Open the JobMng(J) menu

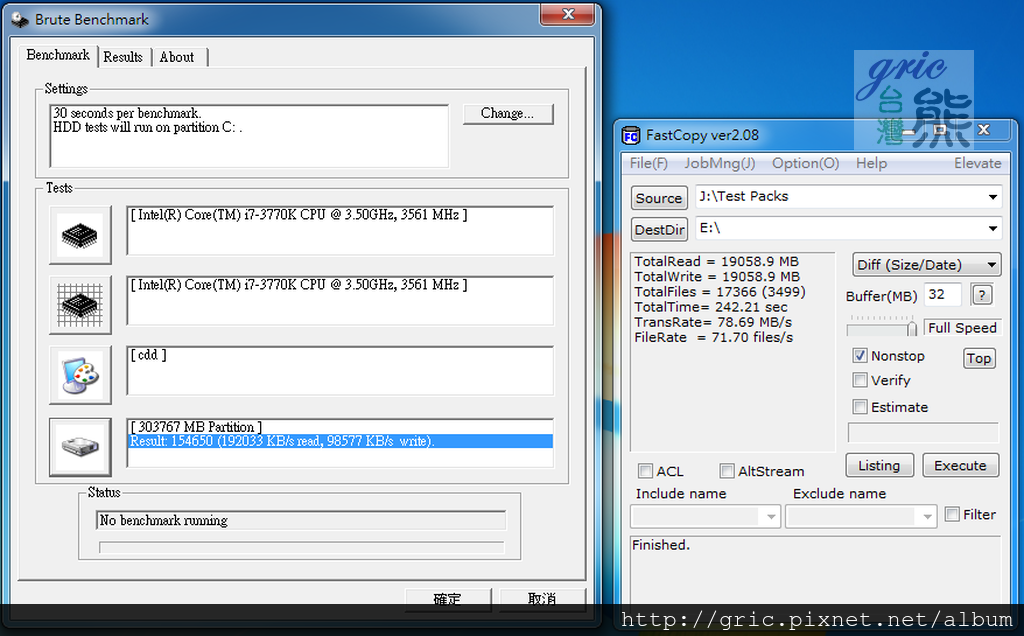pos(720,163)
